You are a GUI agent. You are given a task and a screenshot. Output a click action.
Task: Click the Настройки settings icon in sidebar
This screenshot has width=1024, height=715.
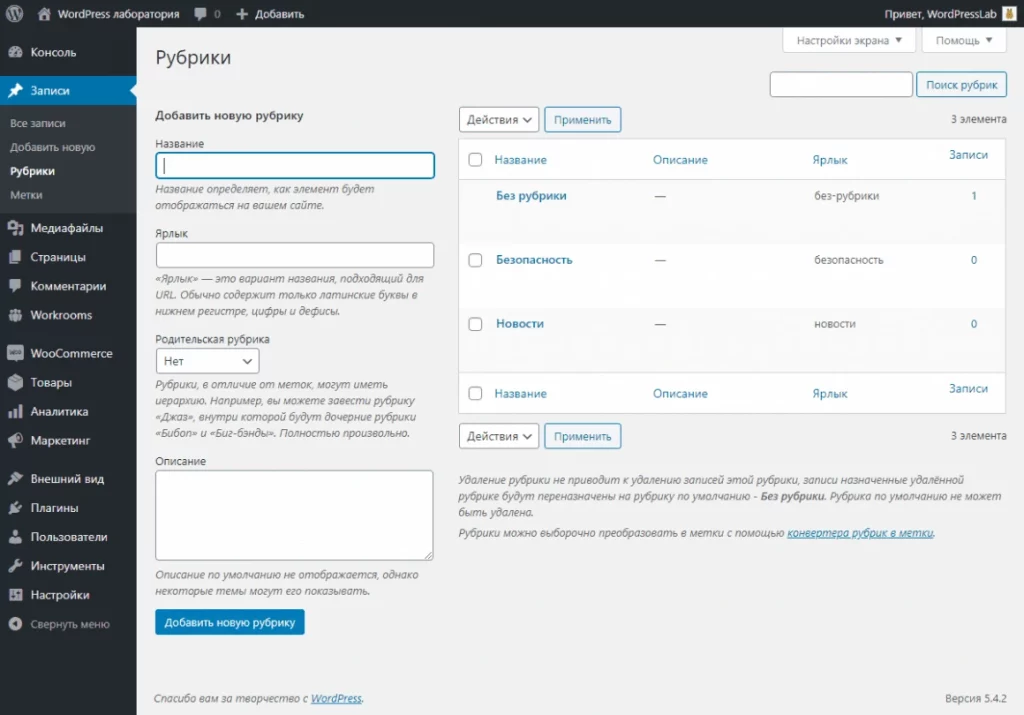coord(15,595)
